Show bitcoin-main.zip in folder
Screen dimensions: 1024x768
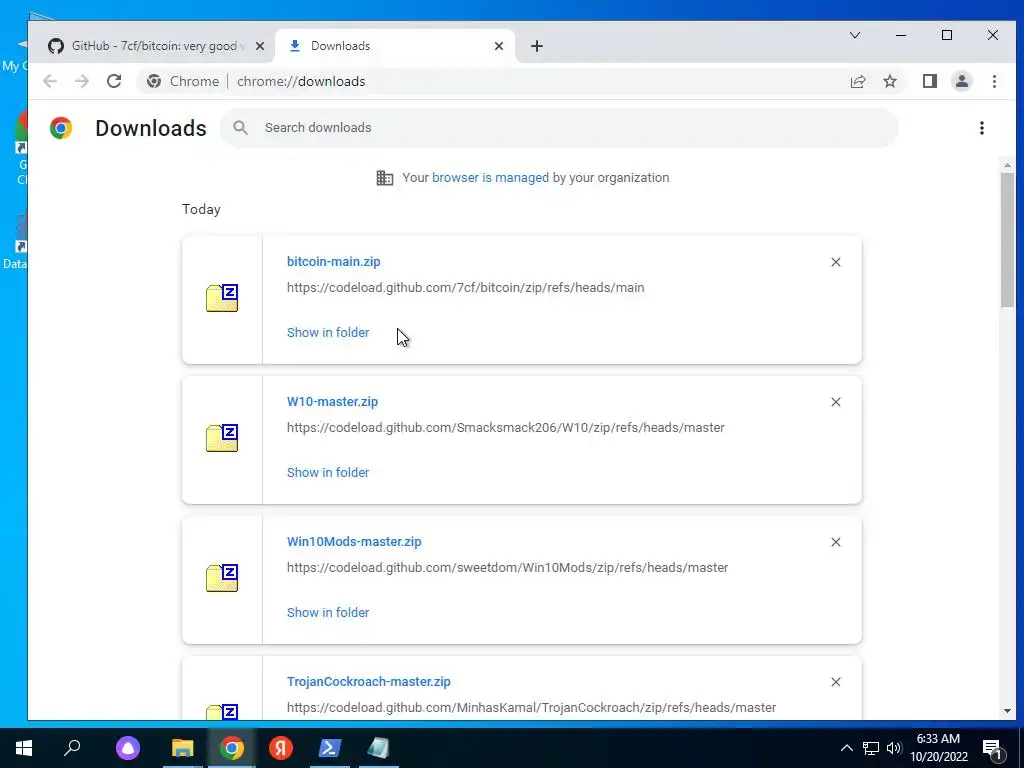pos(328,332)
